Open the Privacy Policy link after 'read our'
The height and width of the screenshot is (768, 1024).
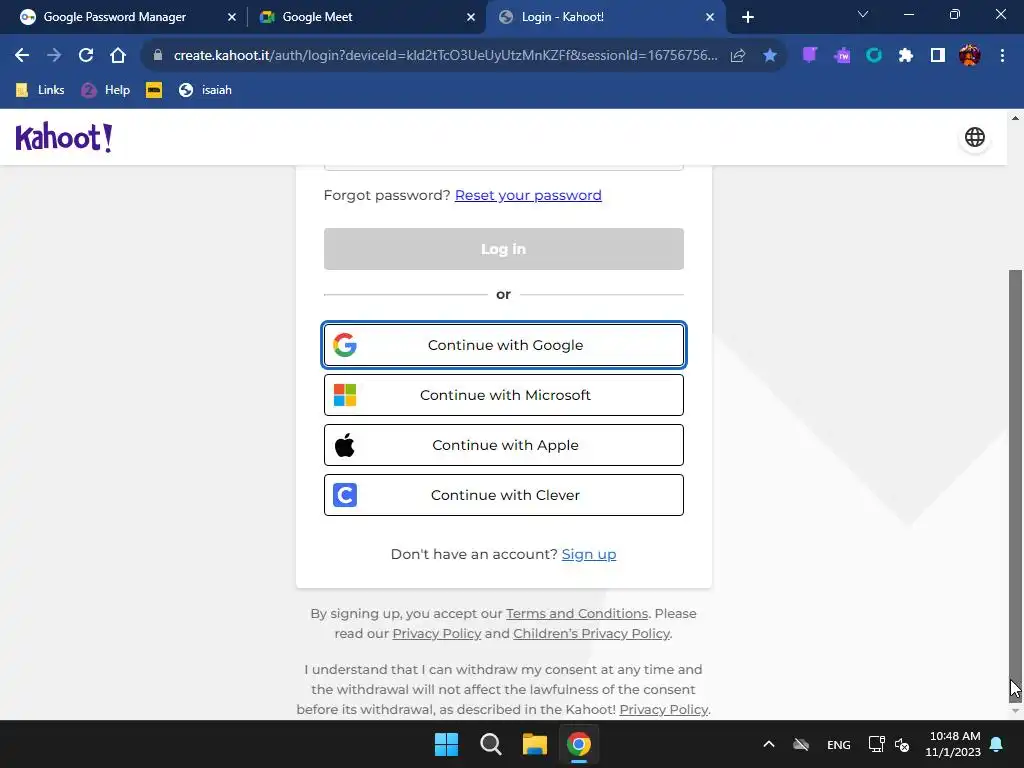436,633
